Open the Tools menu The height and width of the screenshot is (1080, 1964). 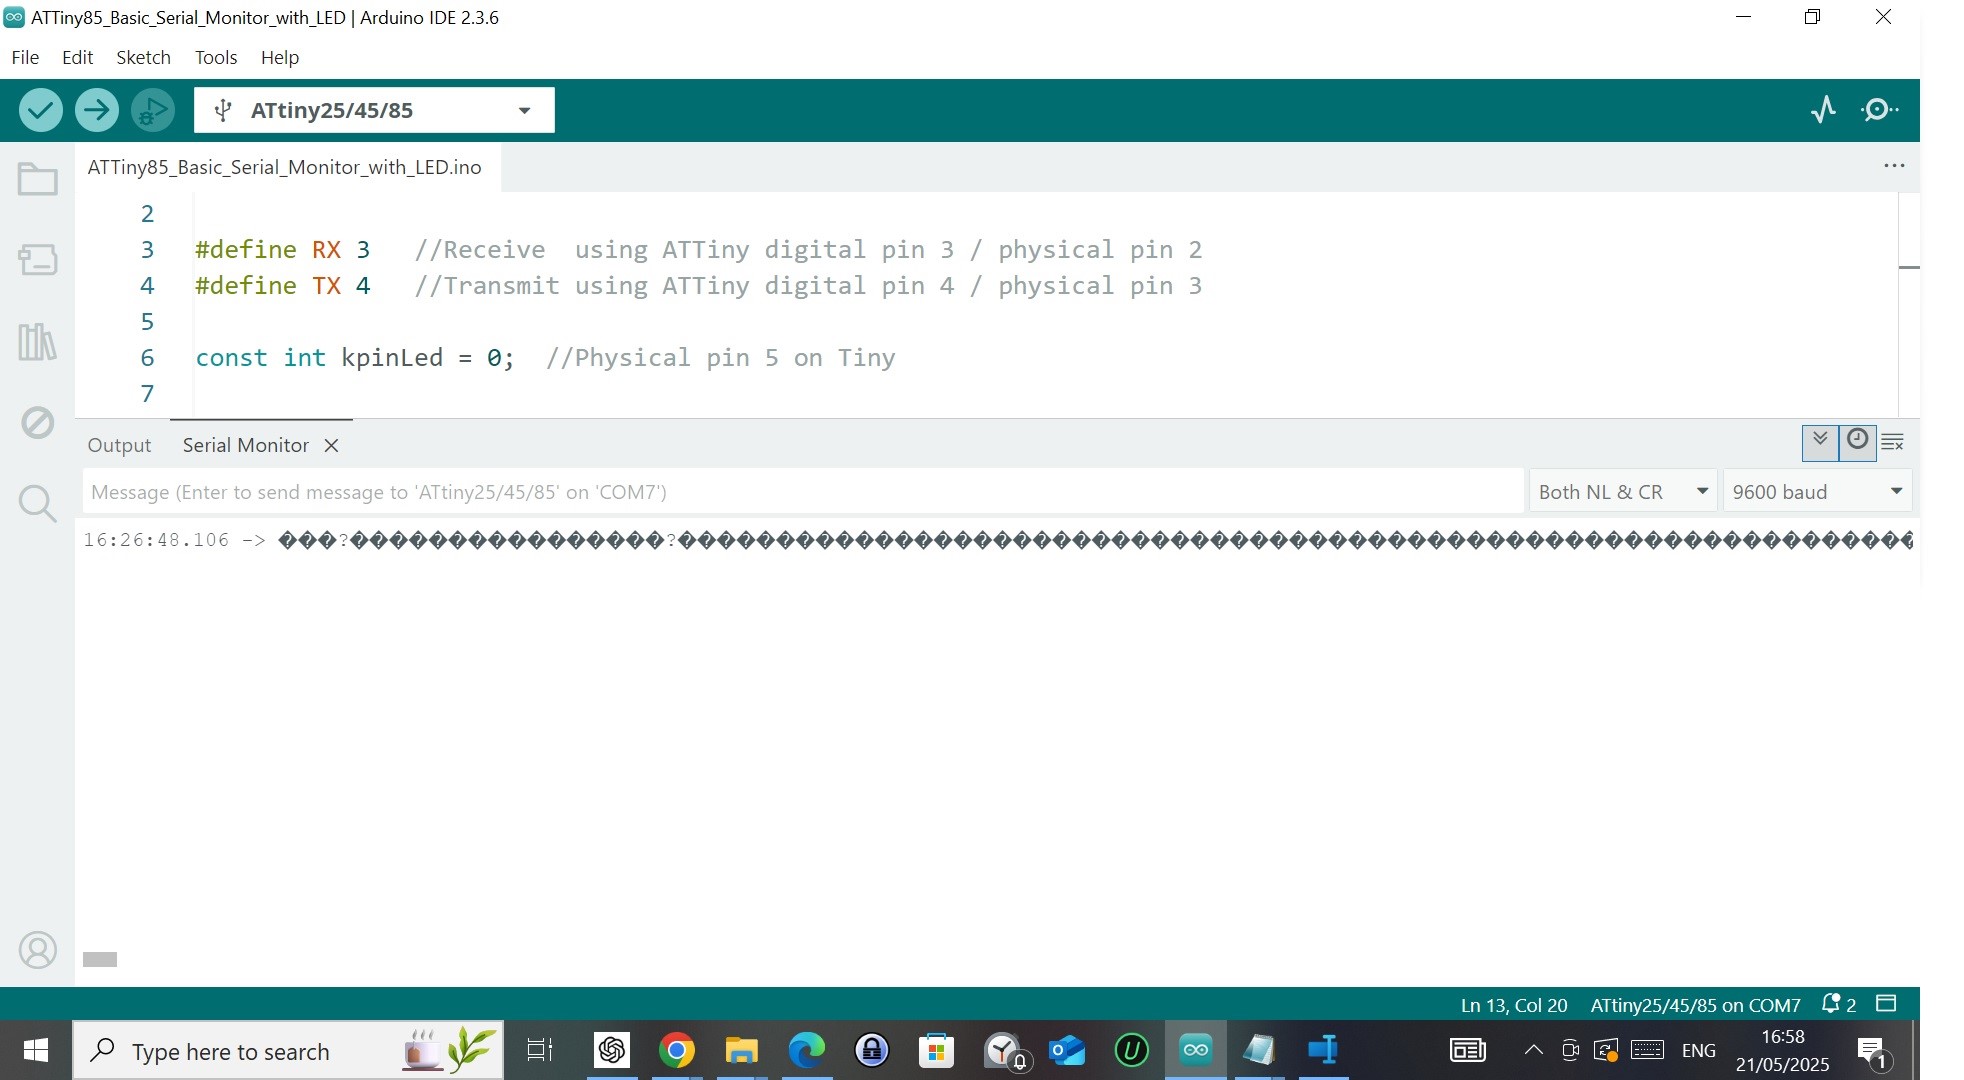click(x=216, y=57)
